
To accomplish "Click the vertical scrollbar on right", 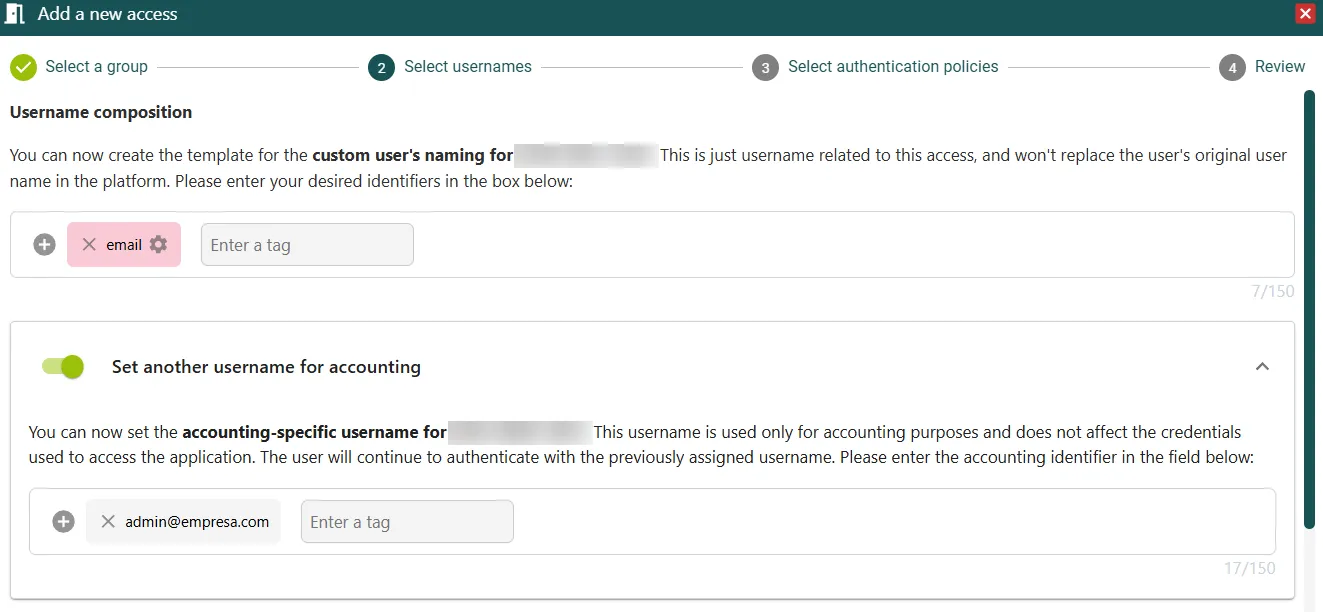I will (1309, 310).
